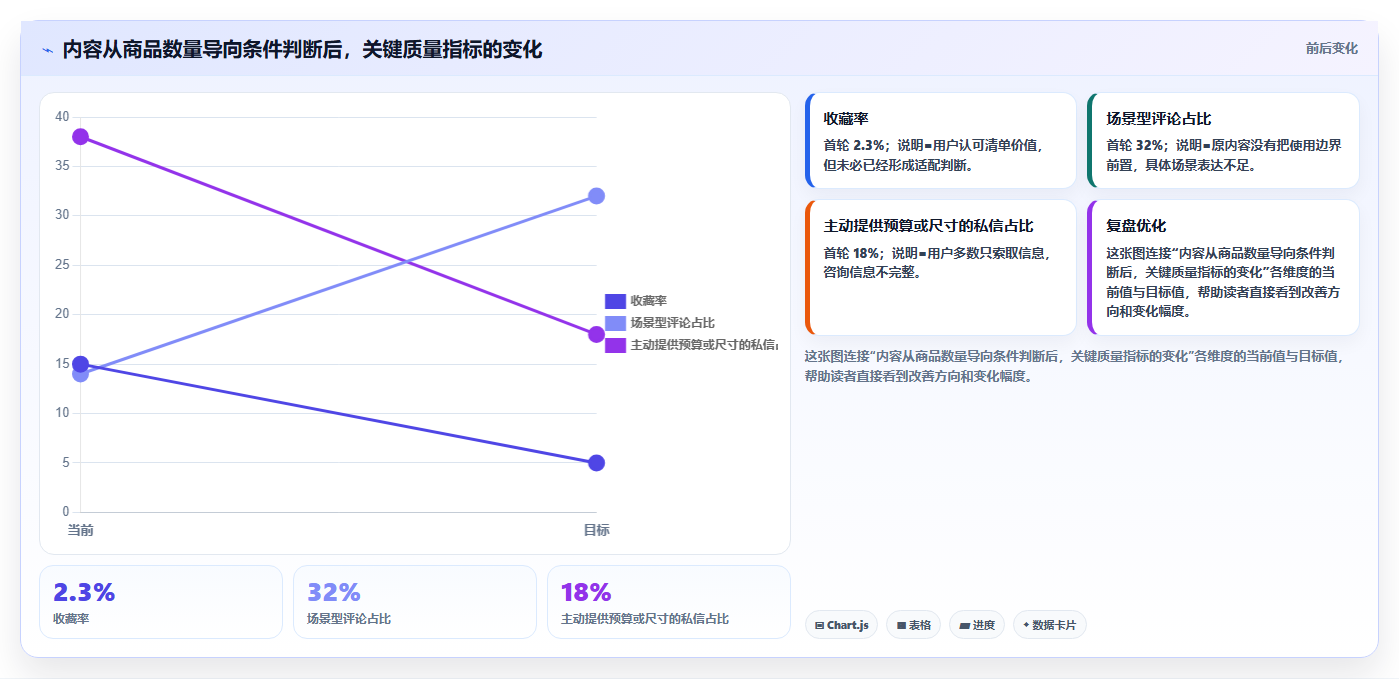
Task: Open the 场景型评论占比 info card
Action: pyautogui.click(x=1223, y=141)
